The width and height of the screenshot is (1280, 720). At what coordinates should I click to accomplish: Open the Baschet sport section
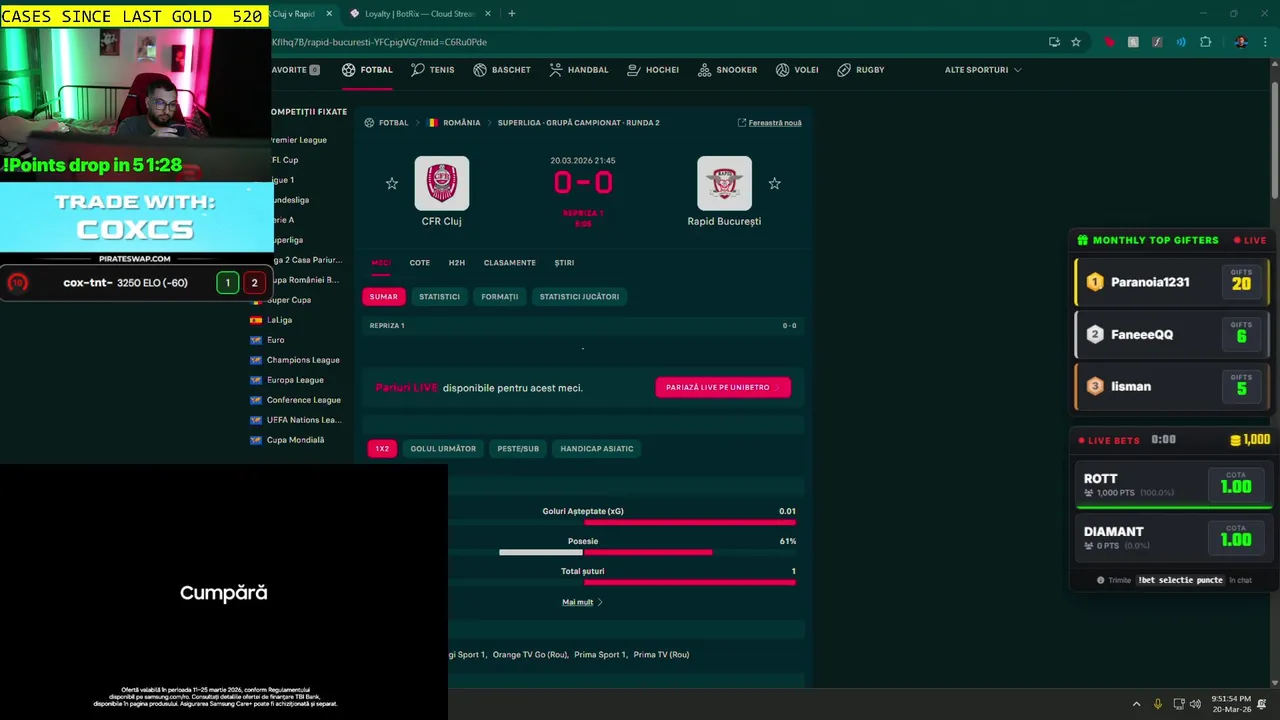(501, 70)
